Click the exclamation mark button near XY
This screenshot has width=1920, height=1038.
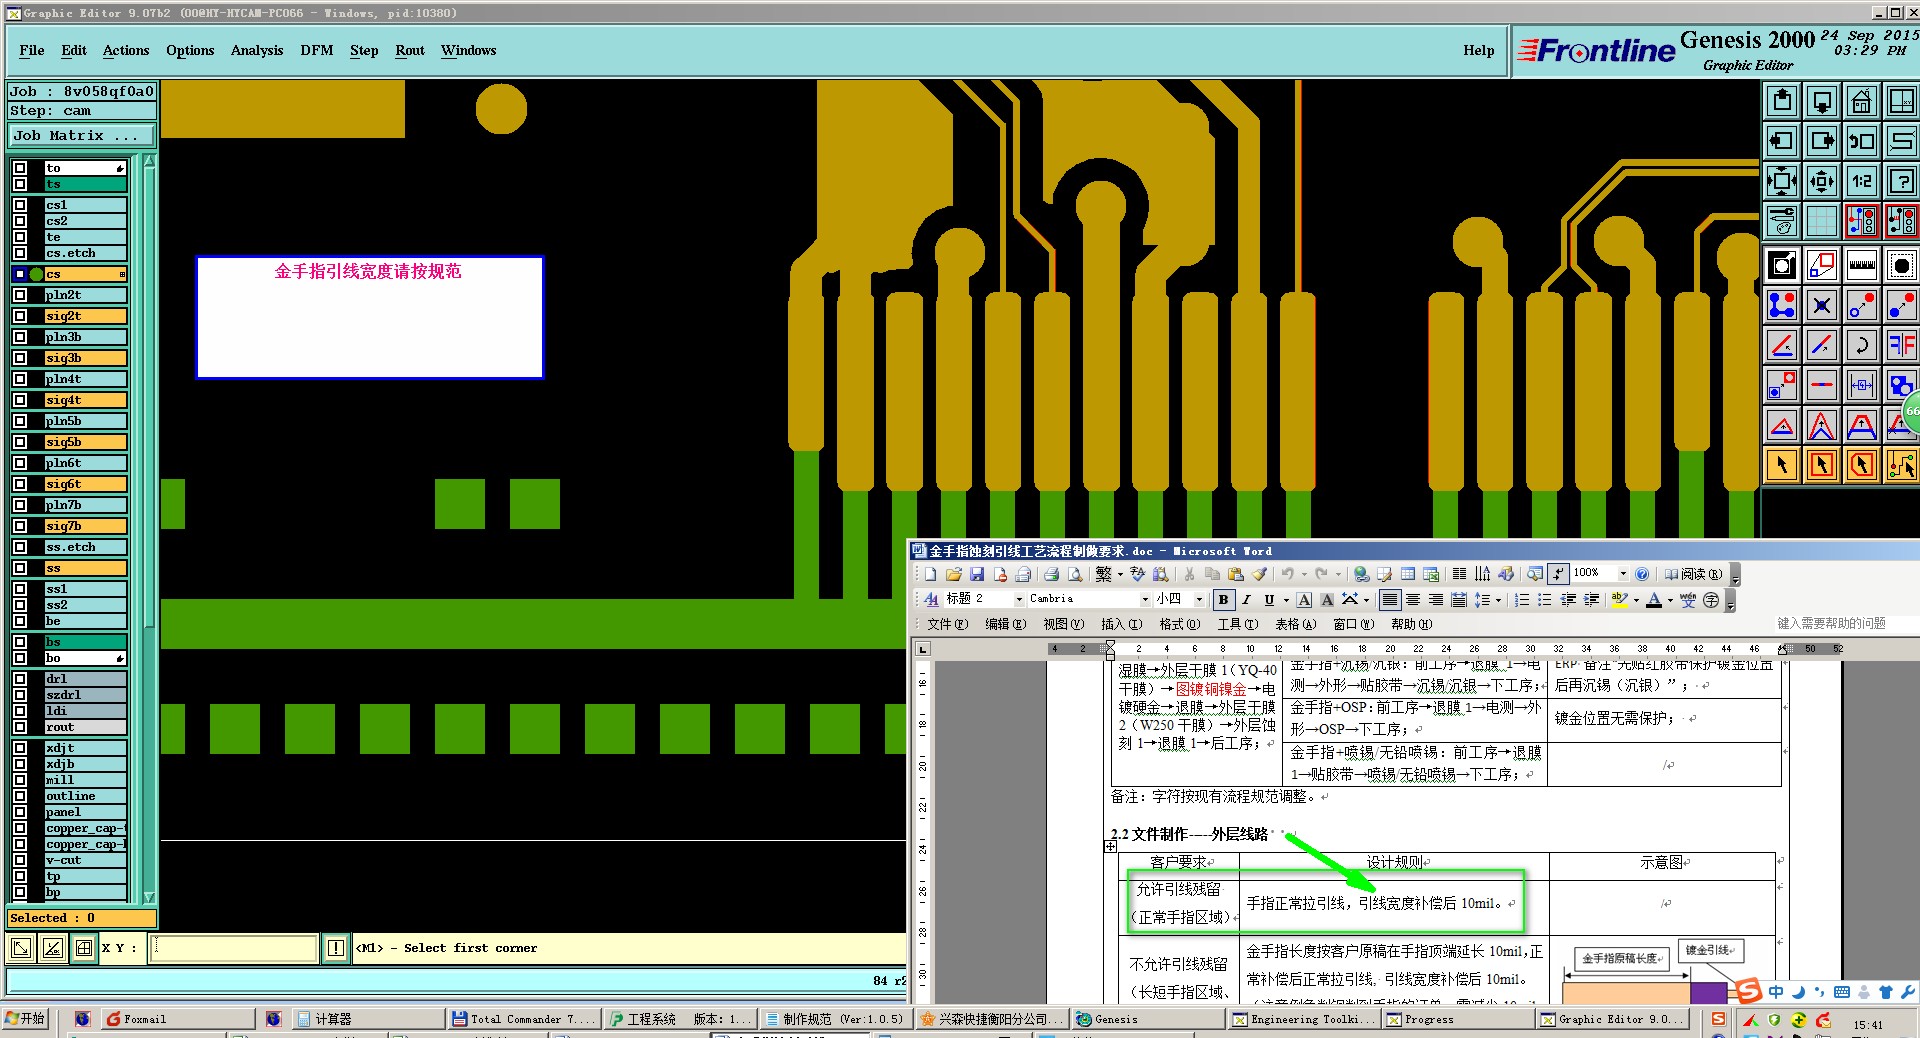coord(336,948)
